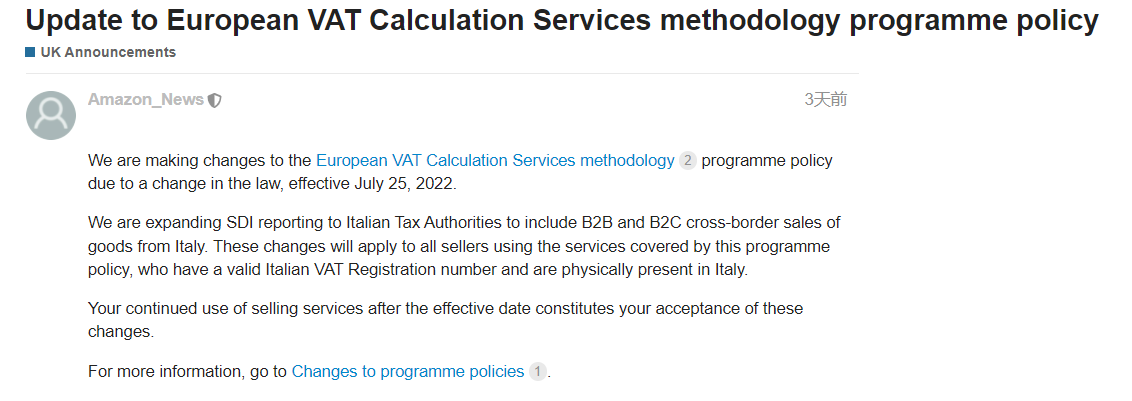1132x401 pixels.
Task: Click the click-count badge showing 1
Action: 537,371
